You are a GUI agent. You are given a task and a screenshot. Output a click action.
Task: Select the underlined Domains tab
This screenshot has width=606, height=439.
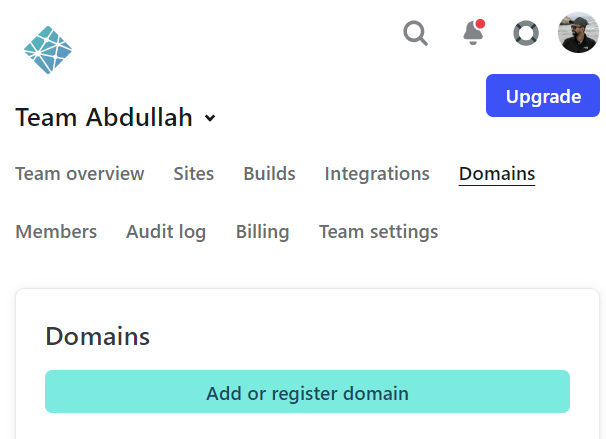tap(497, 174)
